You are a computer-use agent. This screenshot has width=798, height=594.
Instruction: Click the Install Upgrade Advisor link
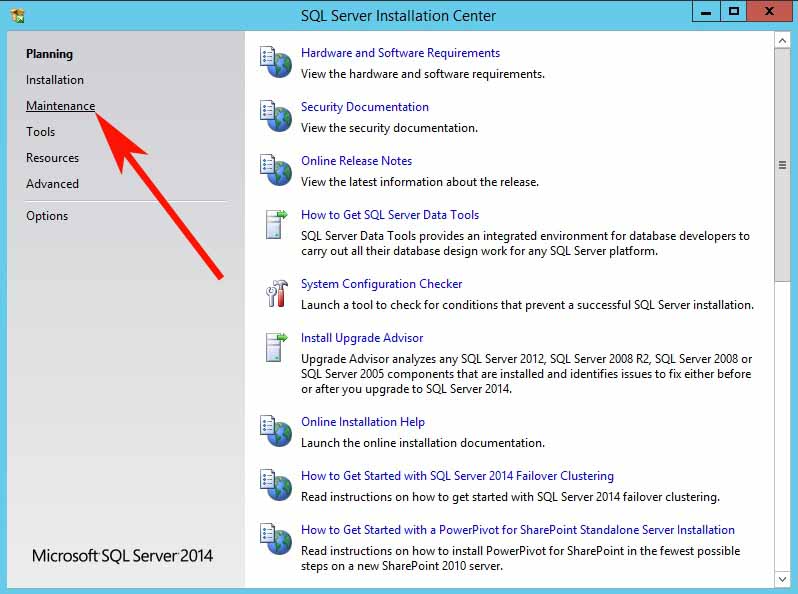click(362, 338)
